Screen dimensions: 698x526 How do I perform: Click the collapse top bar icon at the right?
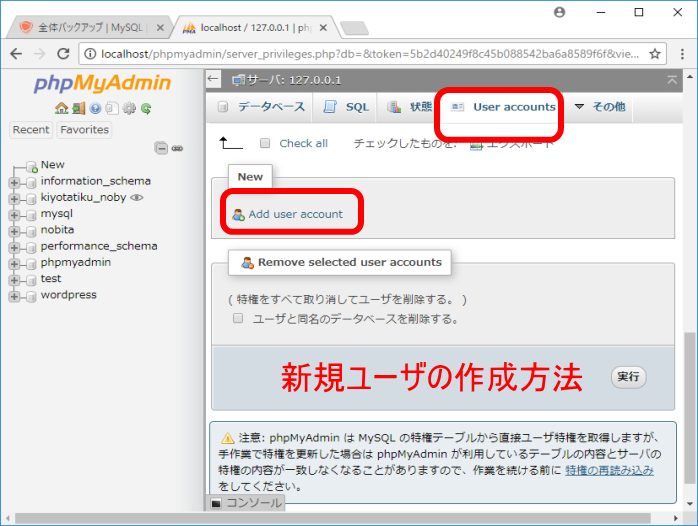click(x=672, y=80)
